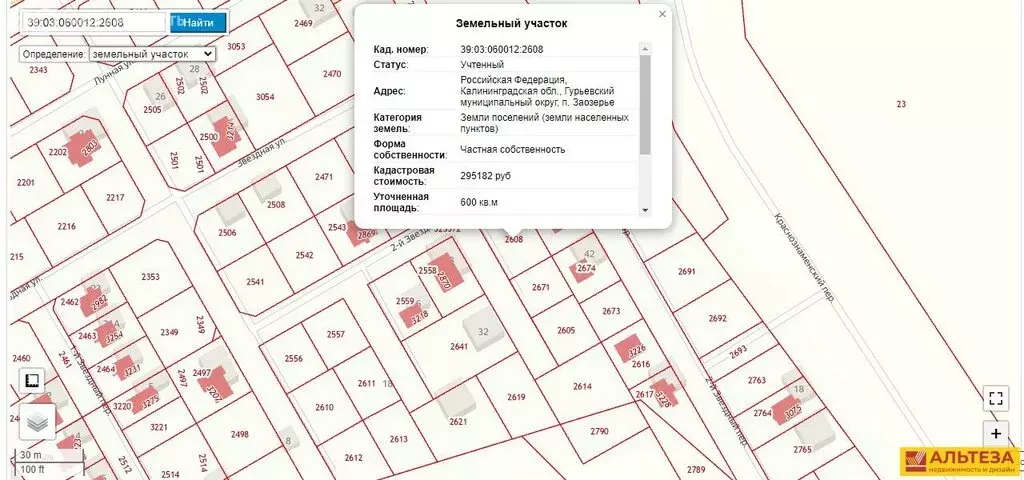Select parcel 2498 on the map

click(x=240, y=434)
